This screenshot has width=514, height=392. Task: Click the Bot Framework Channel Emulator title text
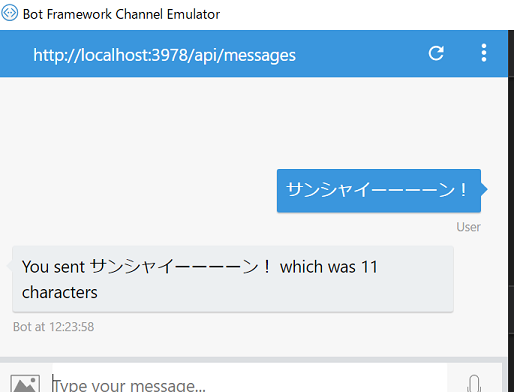click(121, 14)
